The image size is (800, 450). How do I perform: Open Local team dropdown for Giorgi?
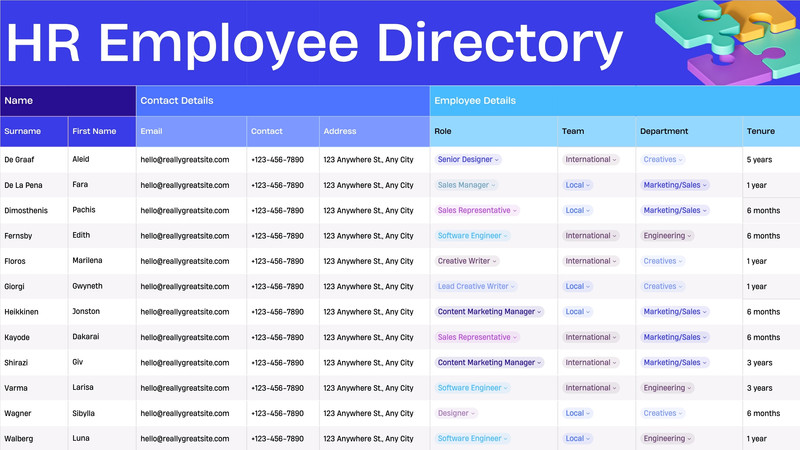[577, 286]
